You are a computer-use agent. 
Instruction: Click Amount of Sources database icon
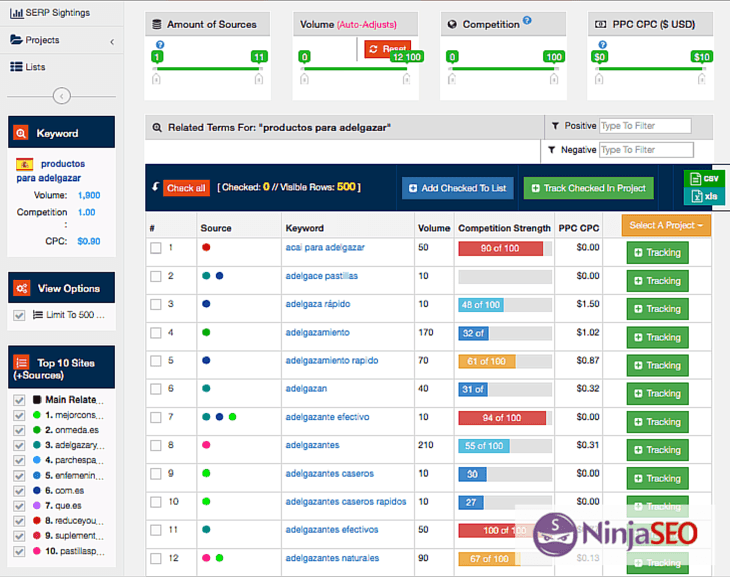point(157,24)
